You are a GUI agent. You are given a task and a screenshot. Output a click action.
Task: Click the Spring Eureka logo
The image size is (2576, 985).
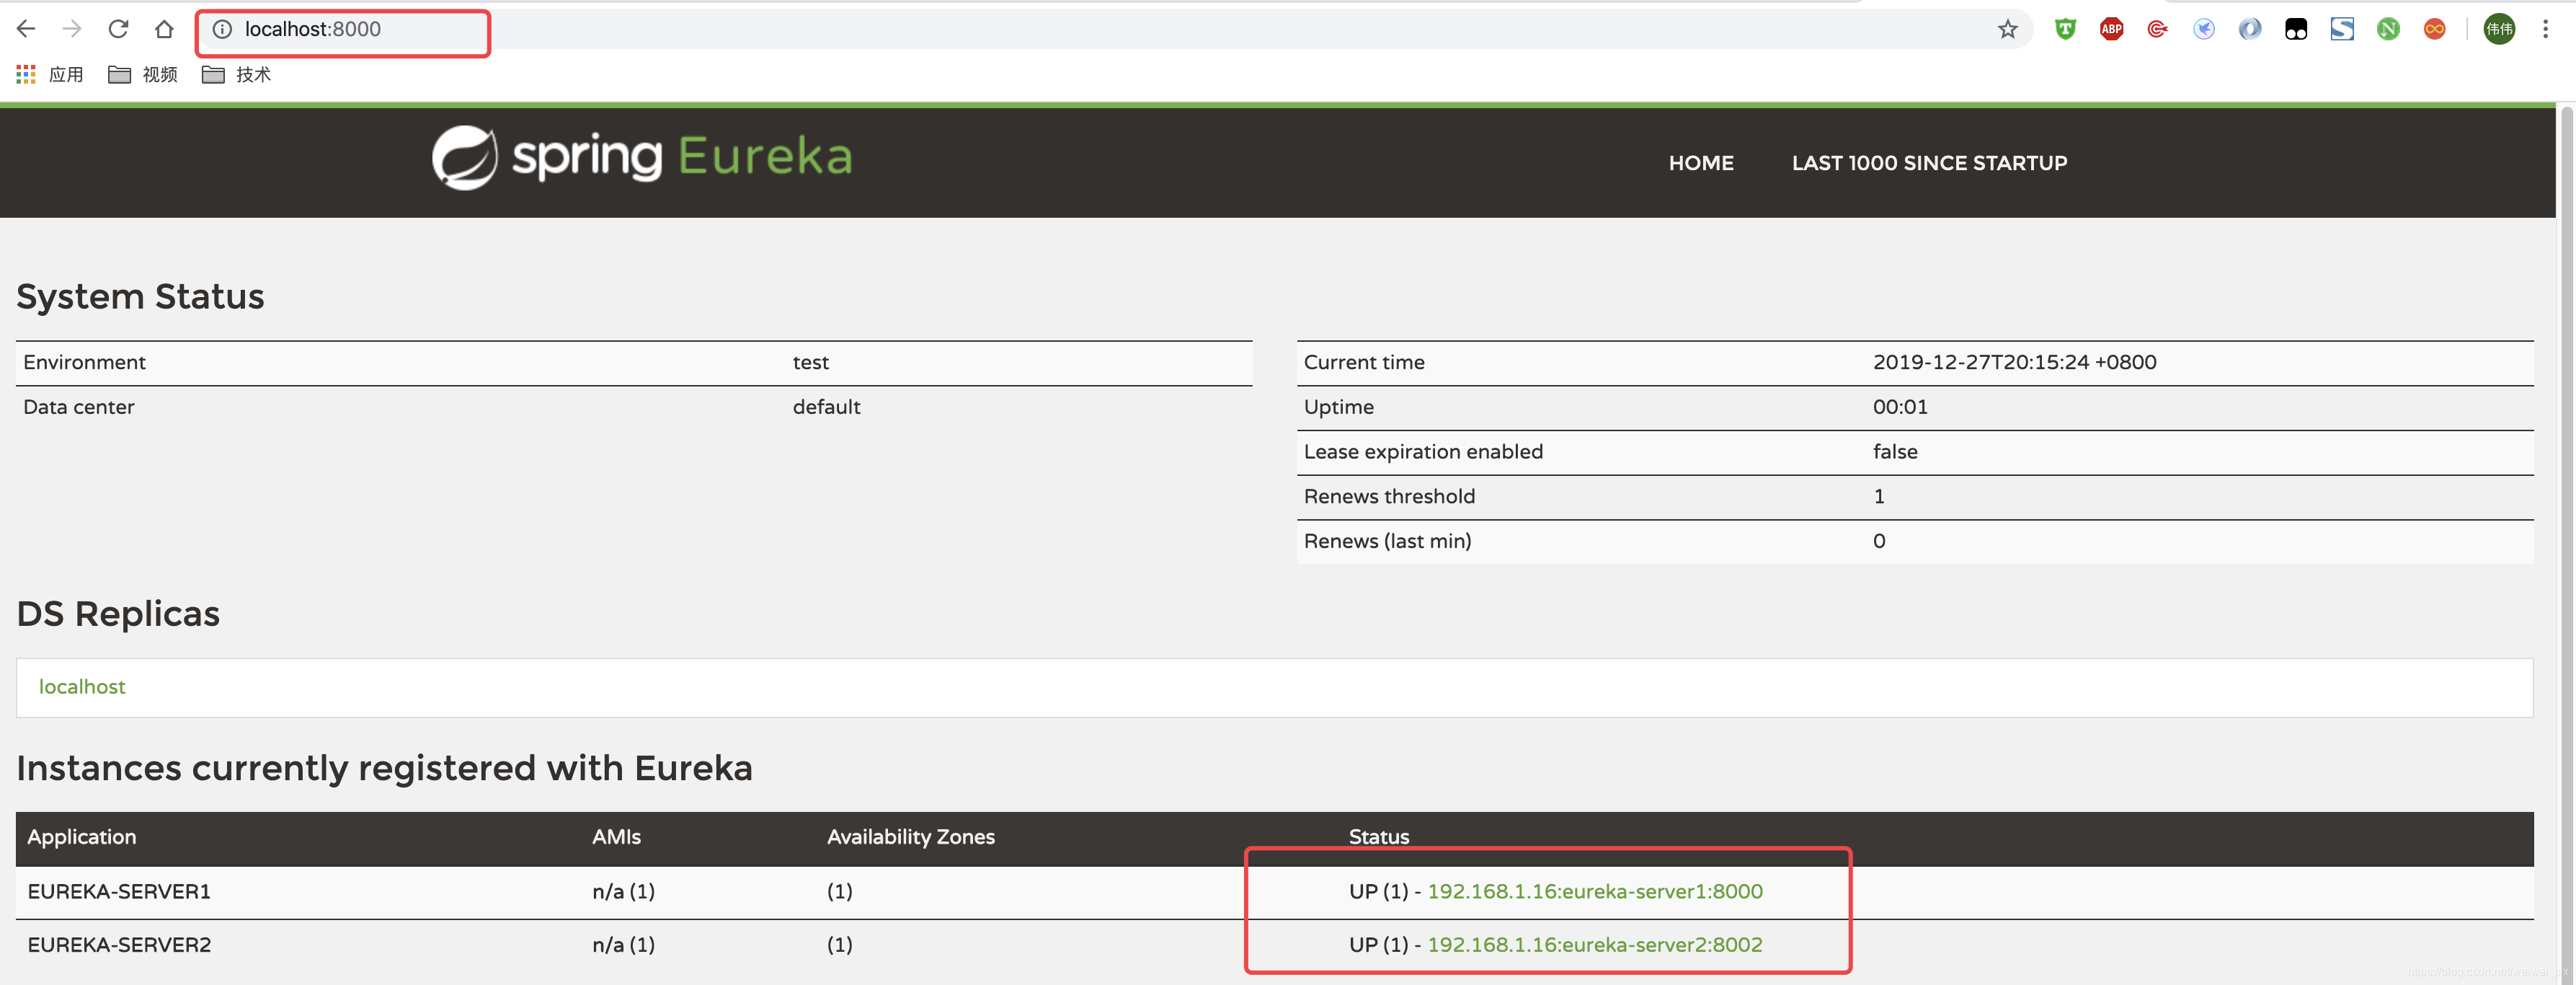[641, 157]
